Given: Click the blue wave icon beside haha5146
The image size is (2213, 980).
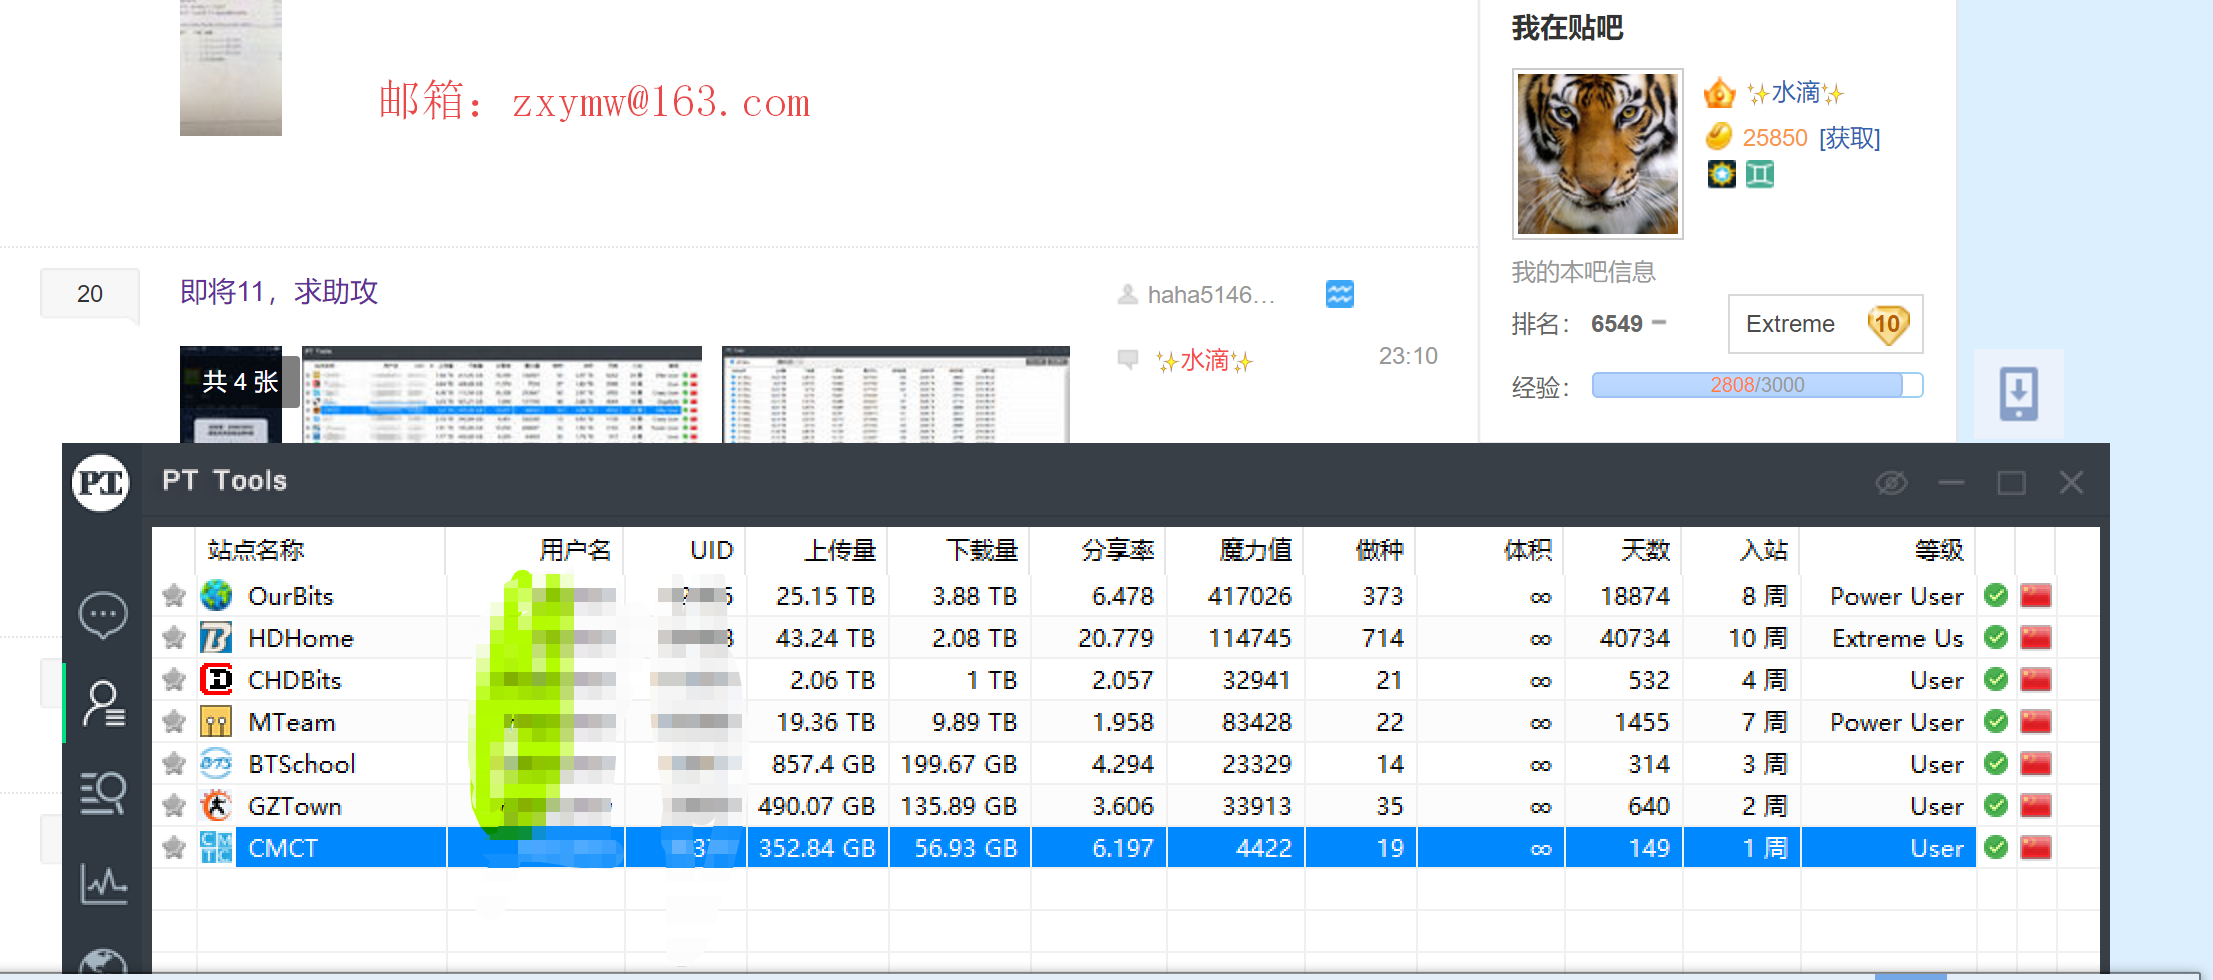Looking at the screenshot, I should pos(1340,294).
